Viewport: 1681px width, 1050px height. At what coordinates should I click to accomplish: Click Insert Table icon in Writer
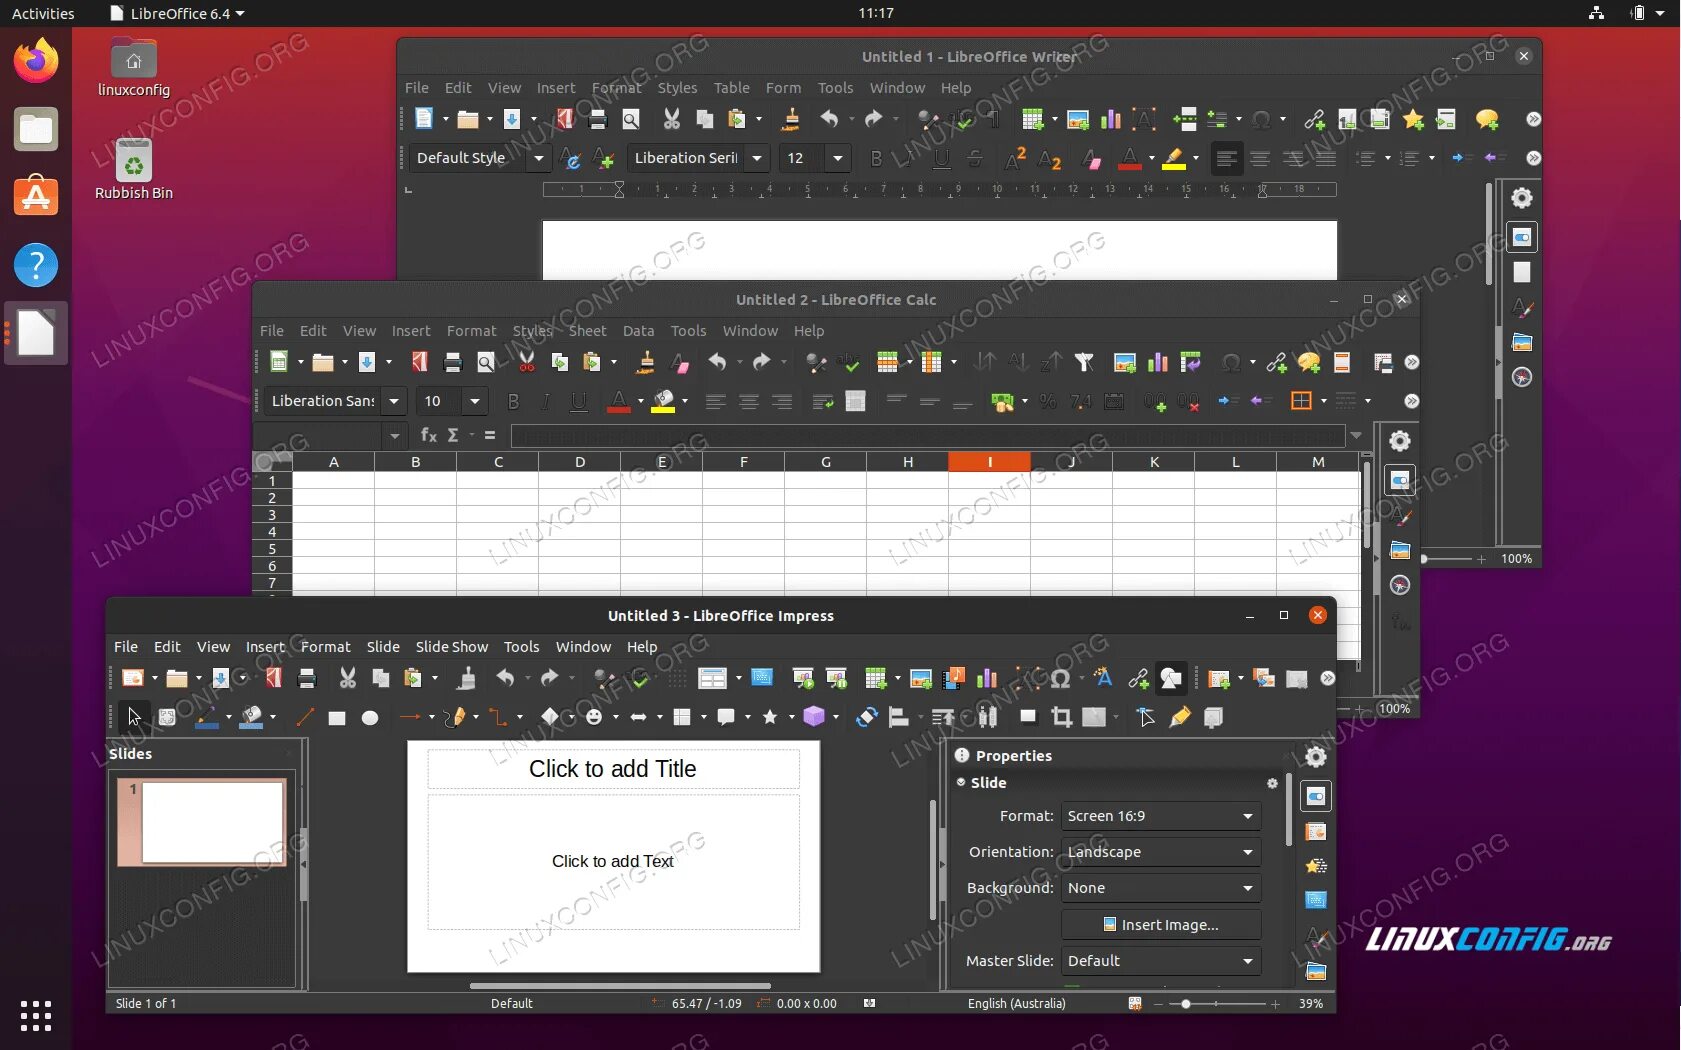click(1033, 119)
